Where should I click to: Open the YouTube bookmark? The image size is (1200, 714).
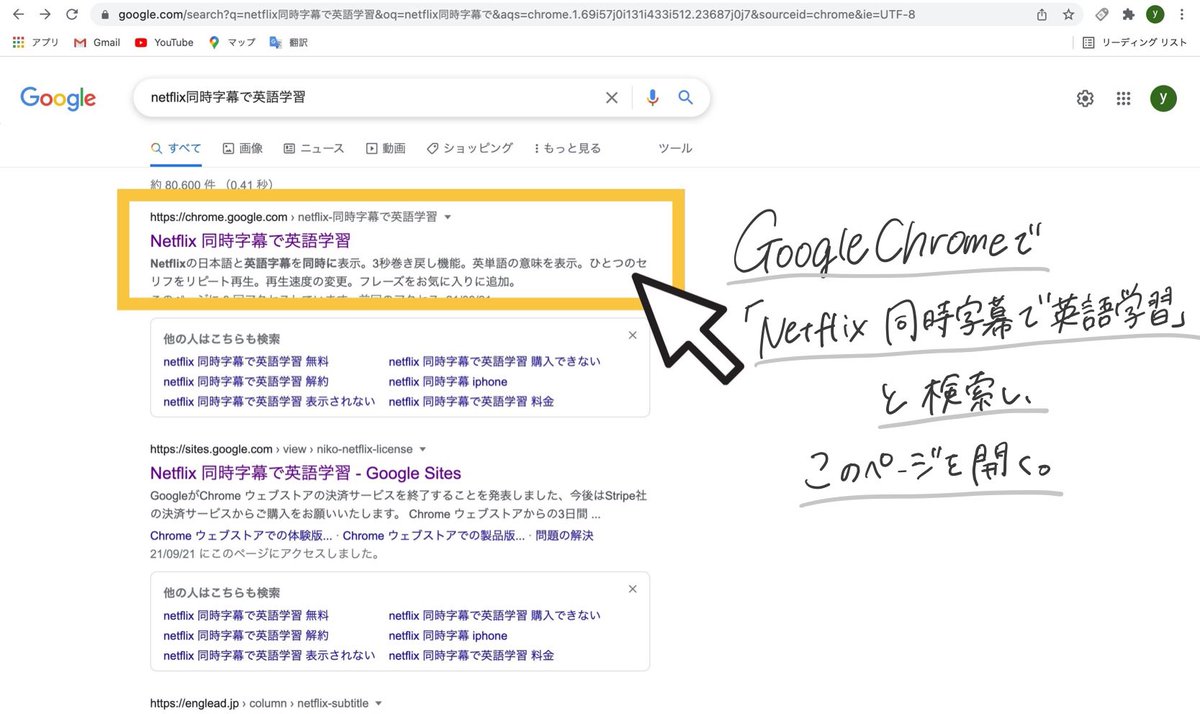(164, 42)
